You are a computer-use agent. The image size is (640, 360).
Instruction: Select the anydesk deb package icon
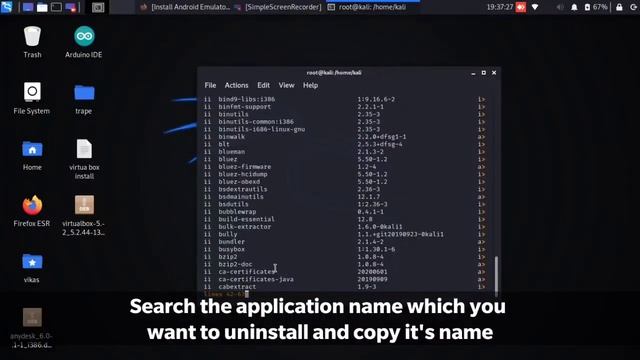32,329
